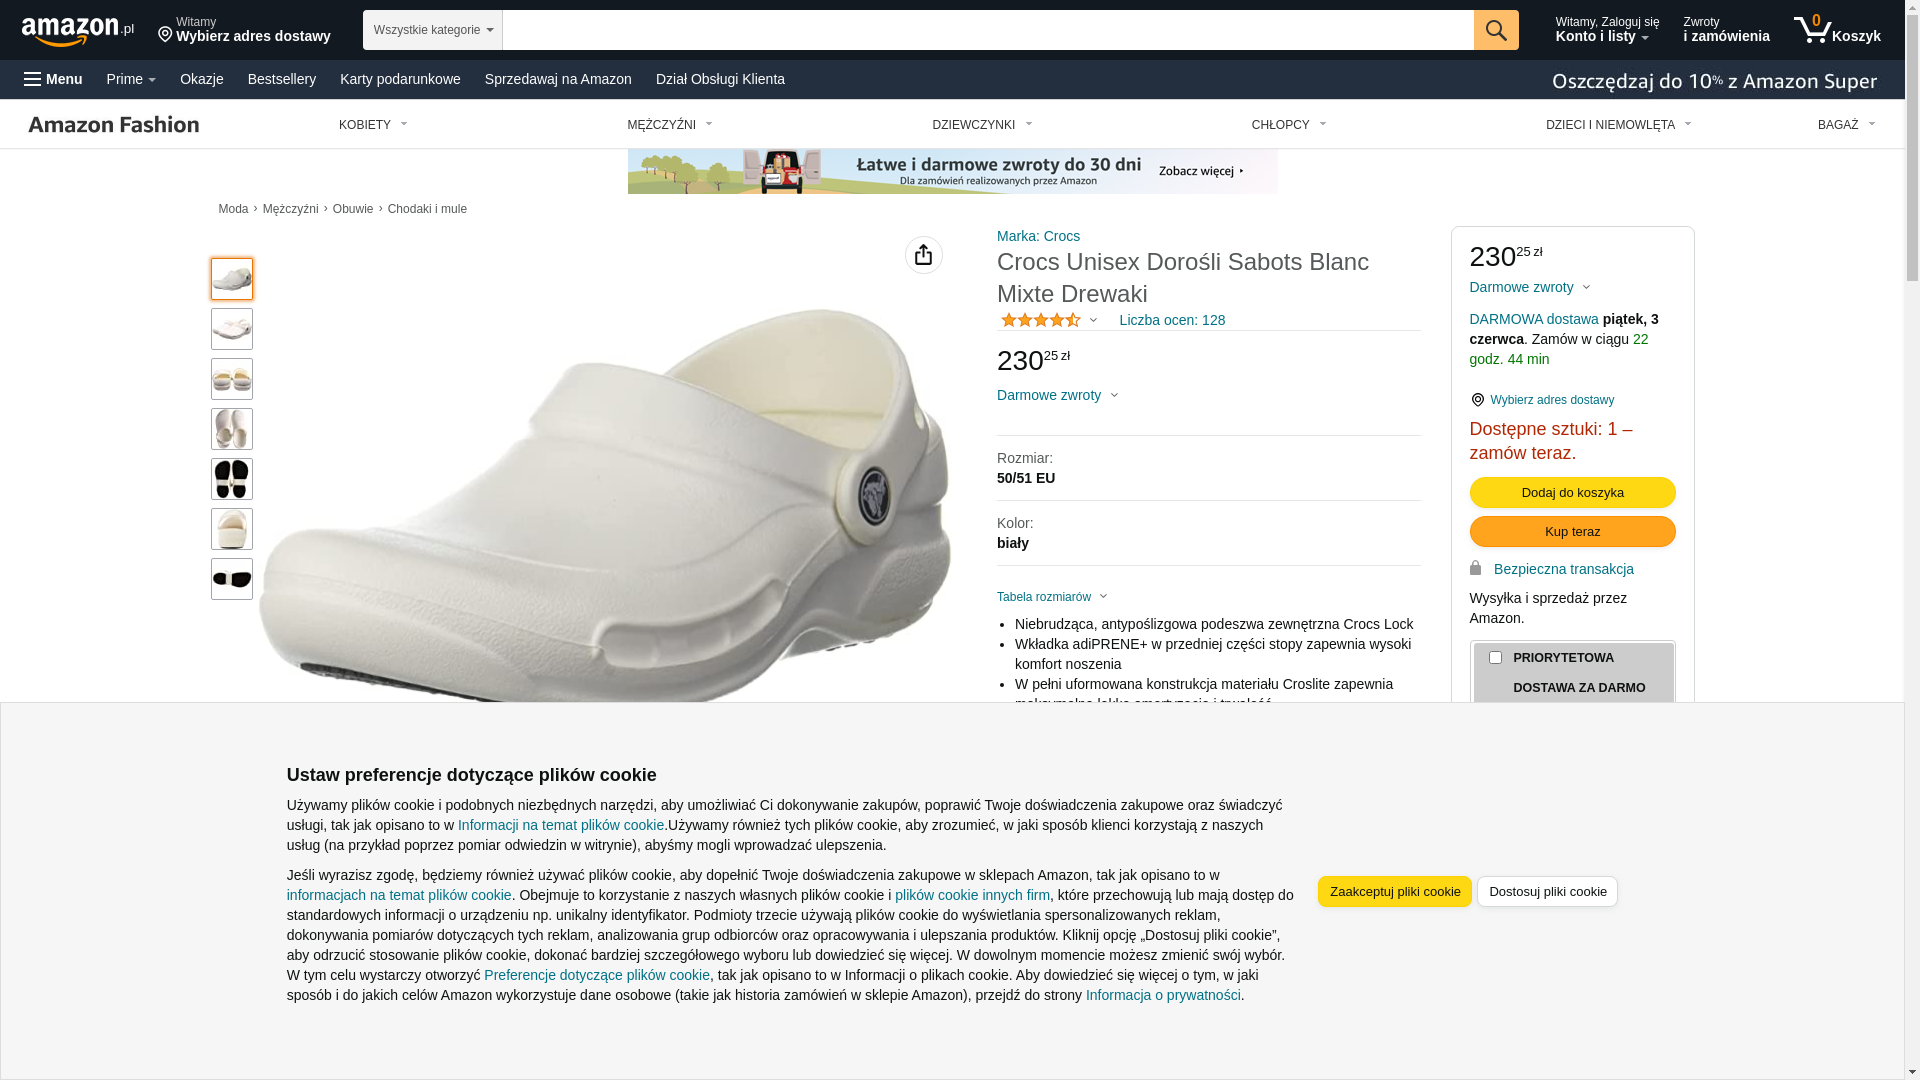
Task: Open the Wszystkie kategorie search dropdown
Action: 433,30
